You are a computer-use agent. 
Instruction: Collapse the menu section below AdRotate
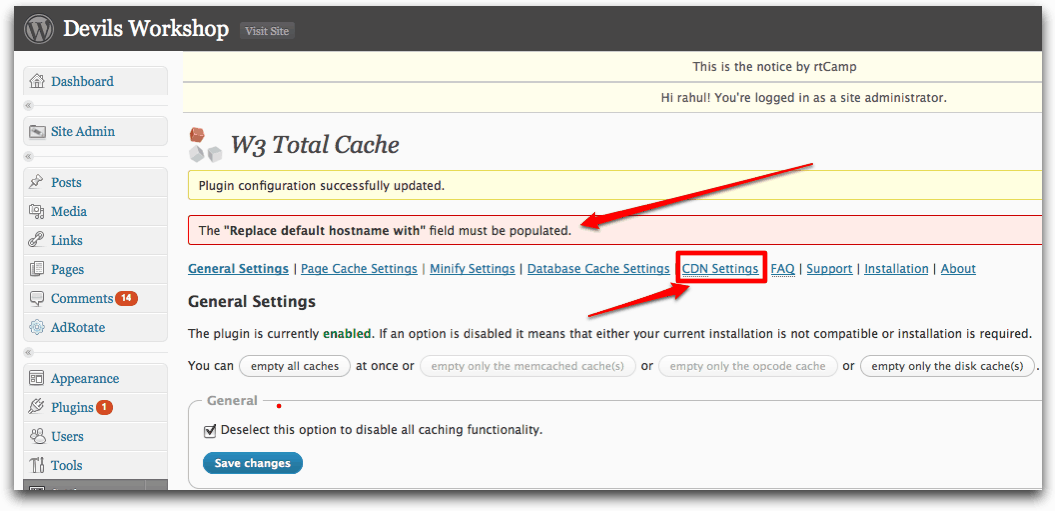point(28,352)
